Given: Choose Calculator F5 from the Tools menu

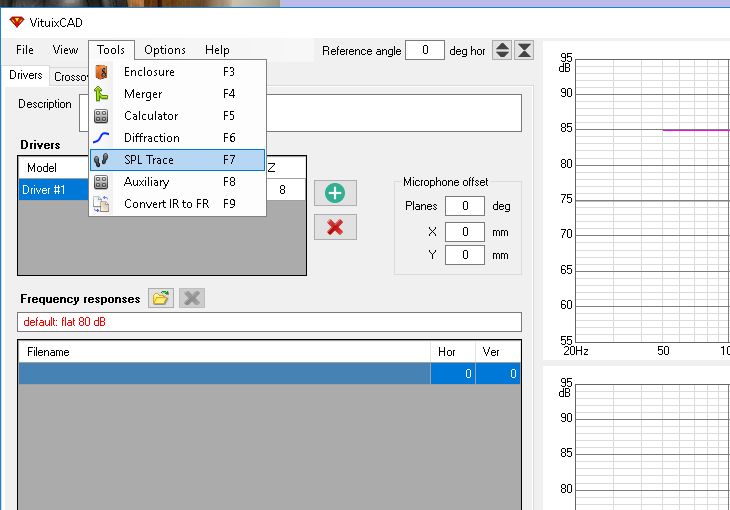Looking at the screenshot, I should [x=177, y=116].
